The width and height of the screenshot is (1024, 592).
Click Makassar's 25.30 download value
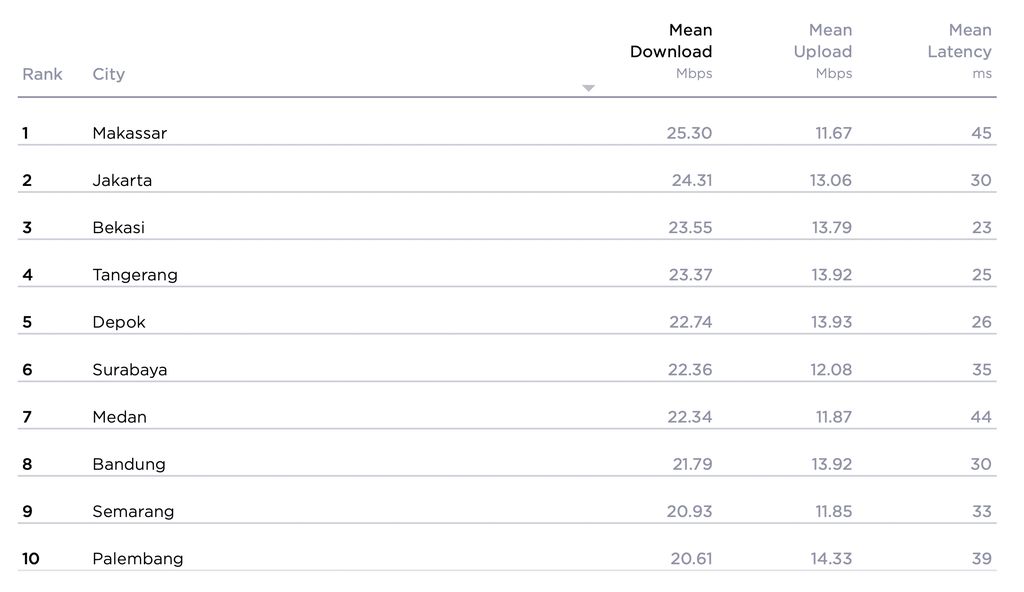(x=689, y=133)
